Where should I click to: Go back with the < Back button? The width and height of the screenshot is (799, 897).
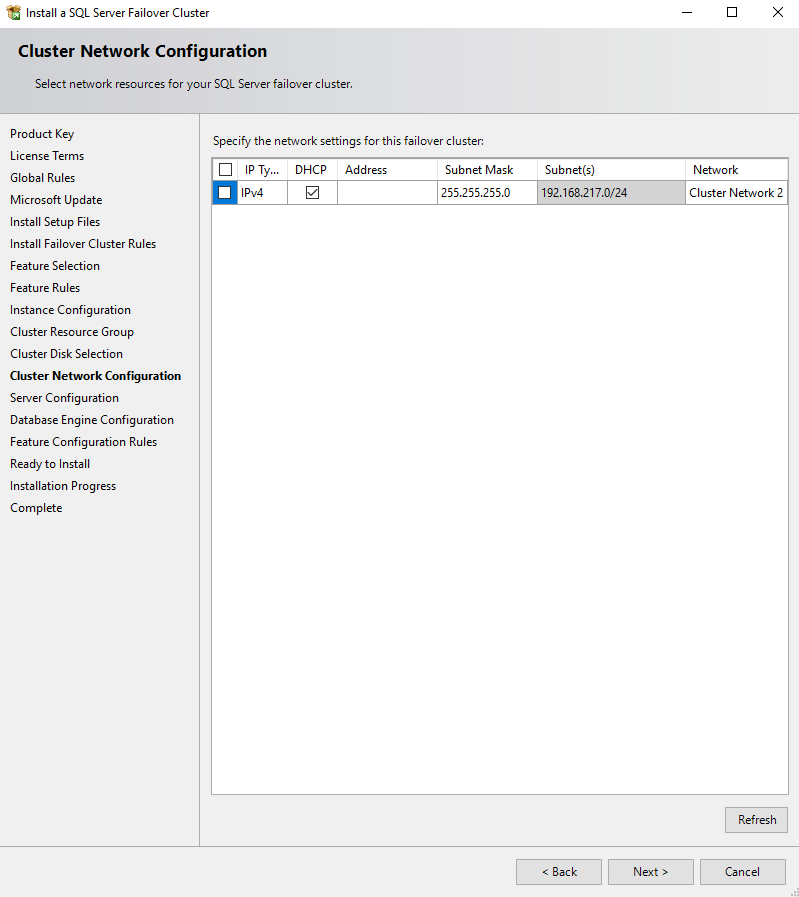(559, 872)
